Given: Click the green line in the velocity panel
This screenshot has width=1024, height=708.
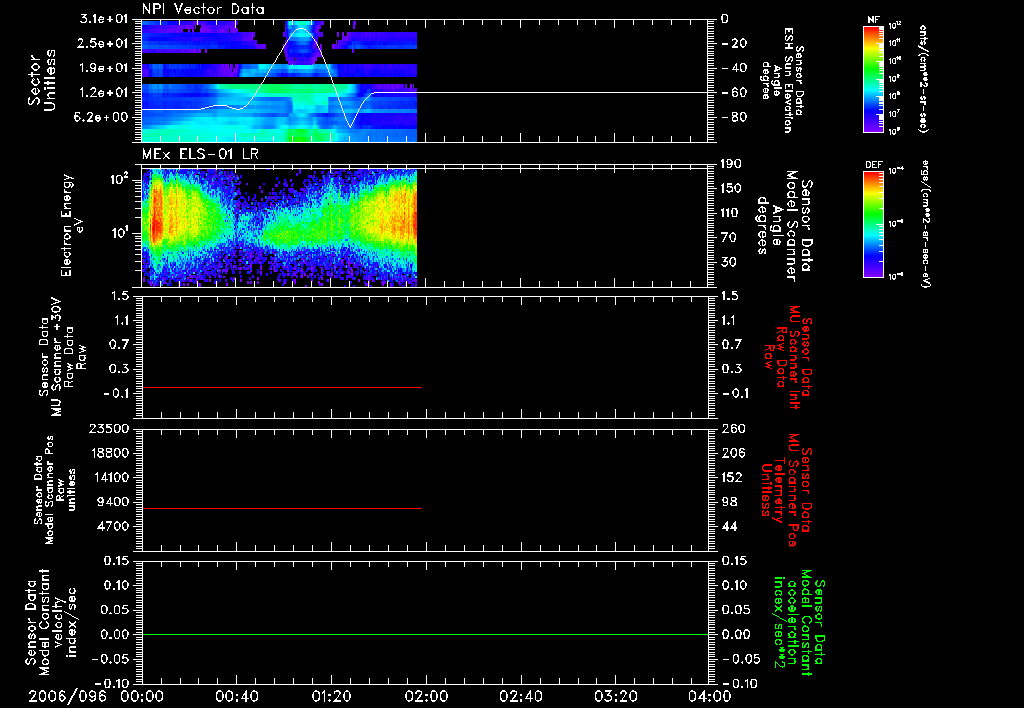Looking at the screenshot, I should 425,634.
